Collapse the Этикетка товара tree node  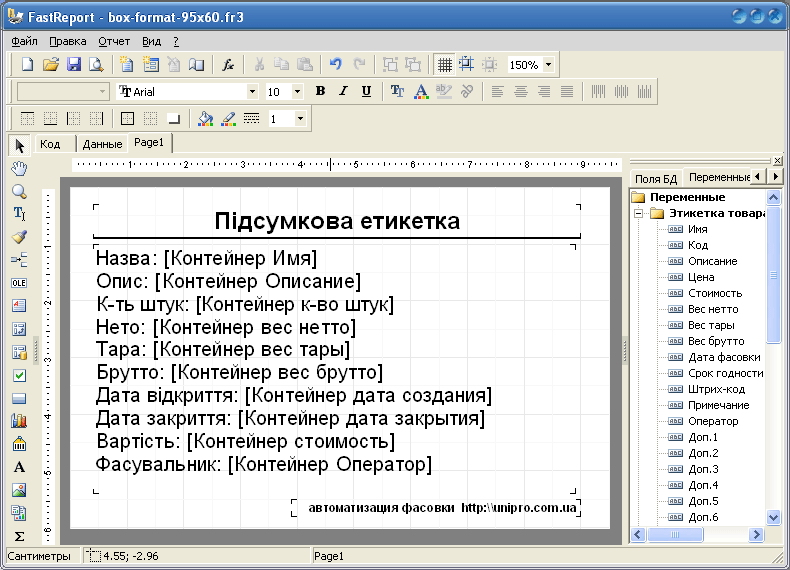pyautogui.click(x=638, y=213)
